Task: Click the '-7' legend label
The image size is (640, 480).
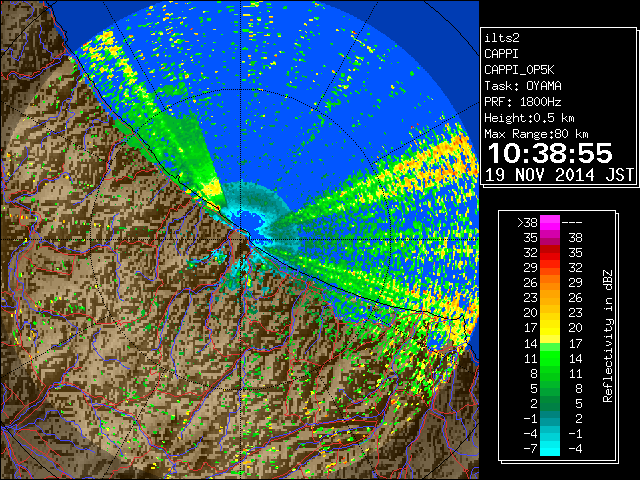Action: coord(530,448)
